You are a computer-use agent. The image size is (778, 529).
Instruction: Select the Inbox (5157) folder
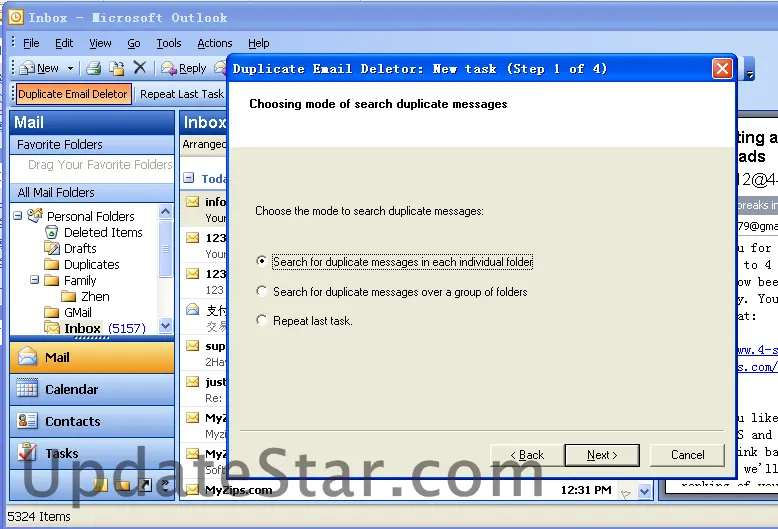pyautogui.click(x=104, y=328)
